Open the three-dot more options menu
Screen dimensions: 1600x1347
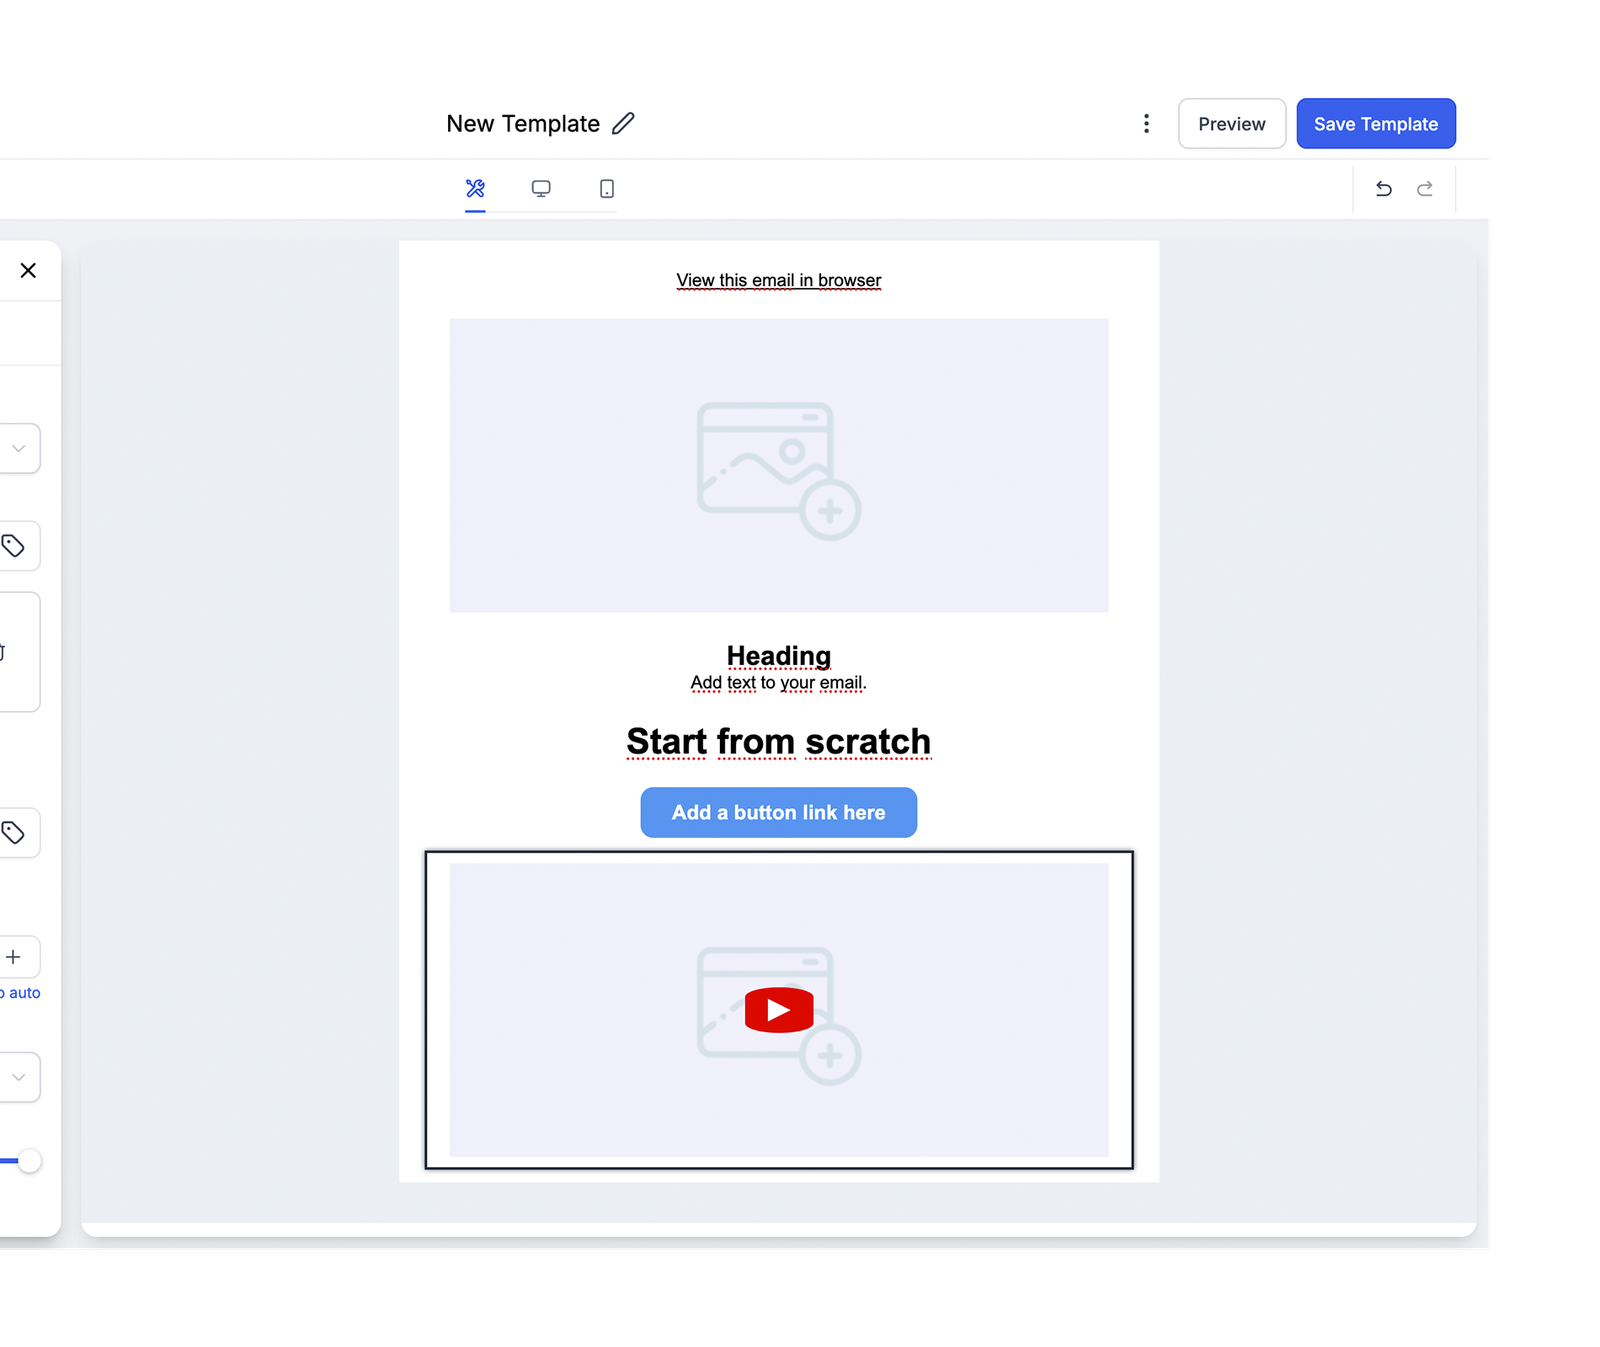(1146, 123)
